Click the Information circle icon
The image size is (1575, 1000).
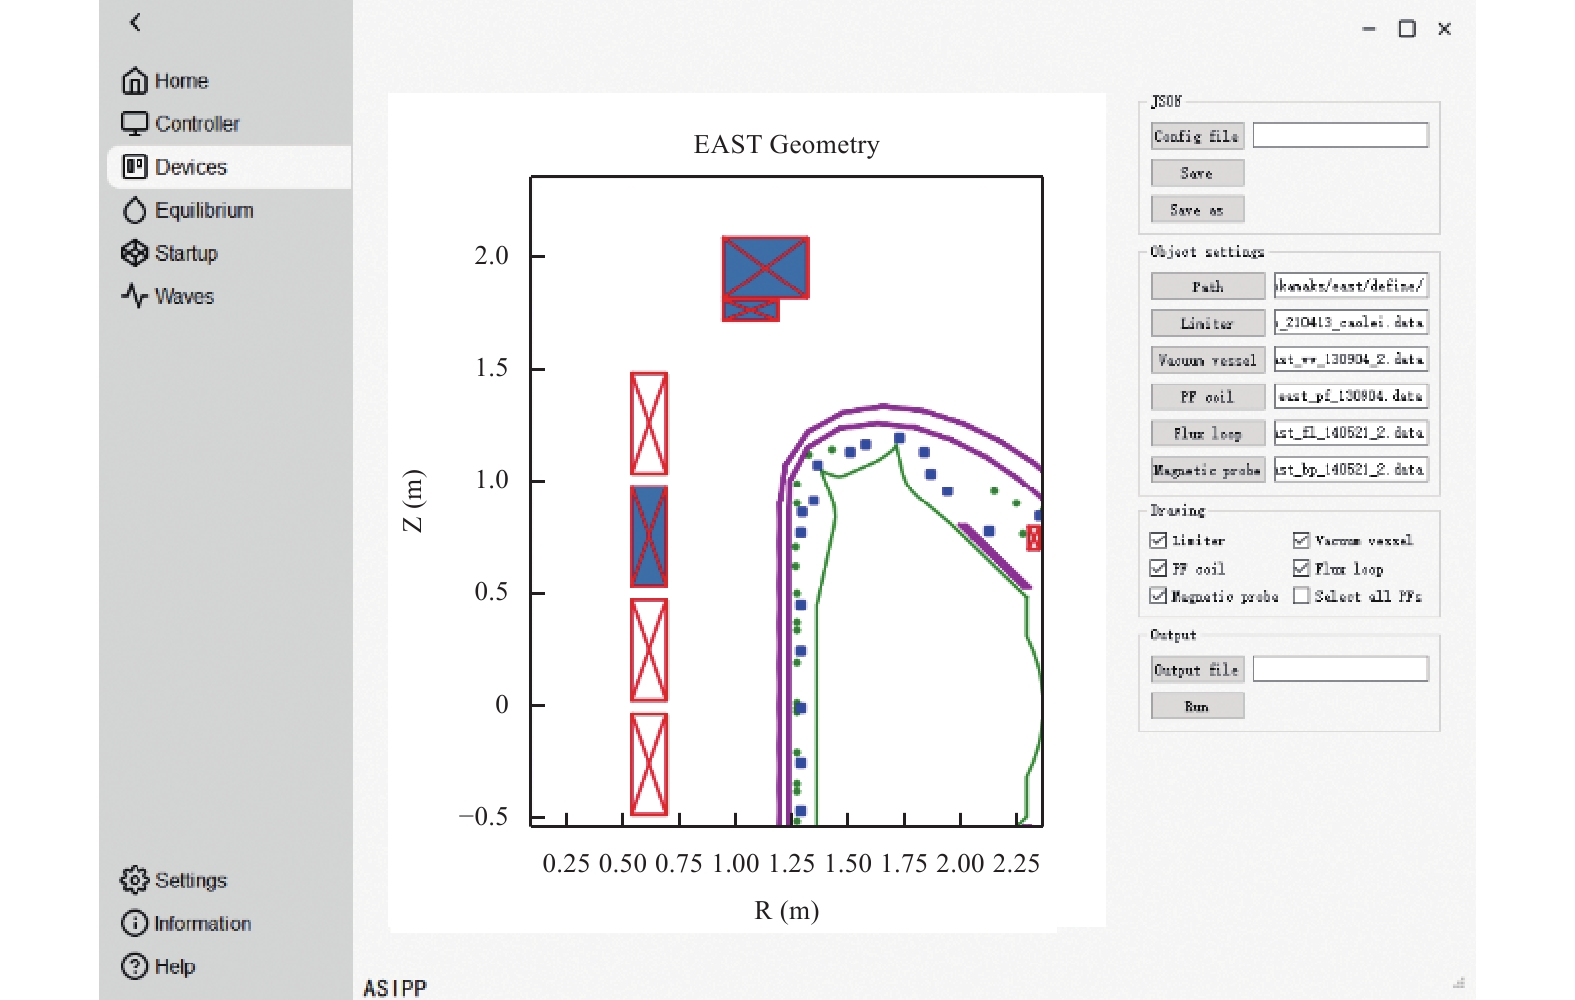134,923
